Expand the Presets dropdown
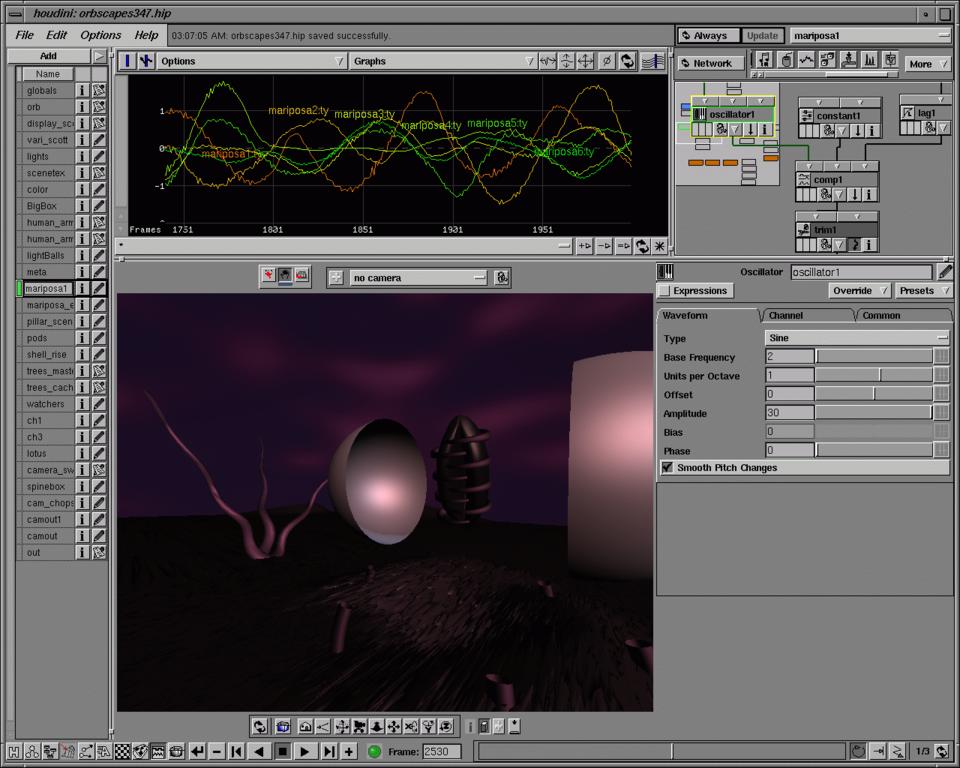The height and width of the screenshot is (768, 960). [x=922, y=291]
